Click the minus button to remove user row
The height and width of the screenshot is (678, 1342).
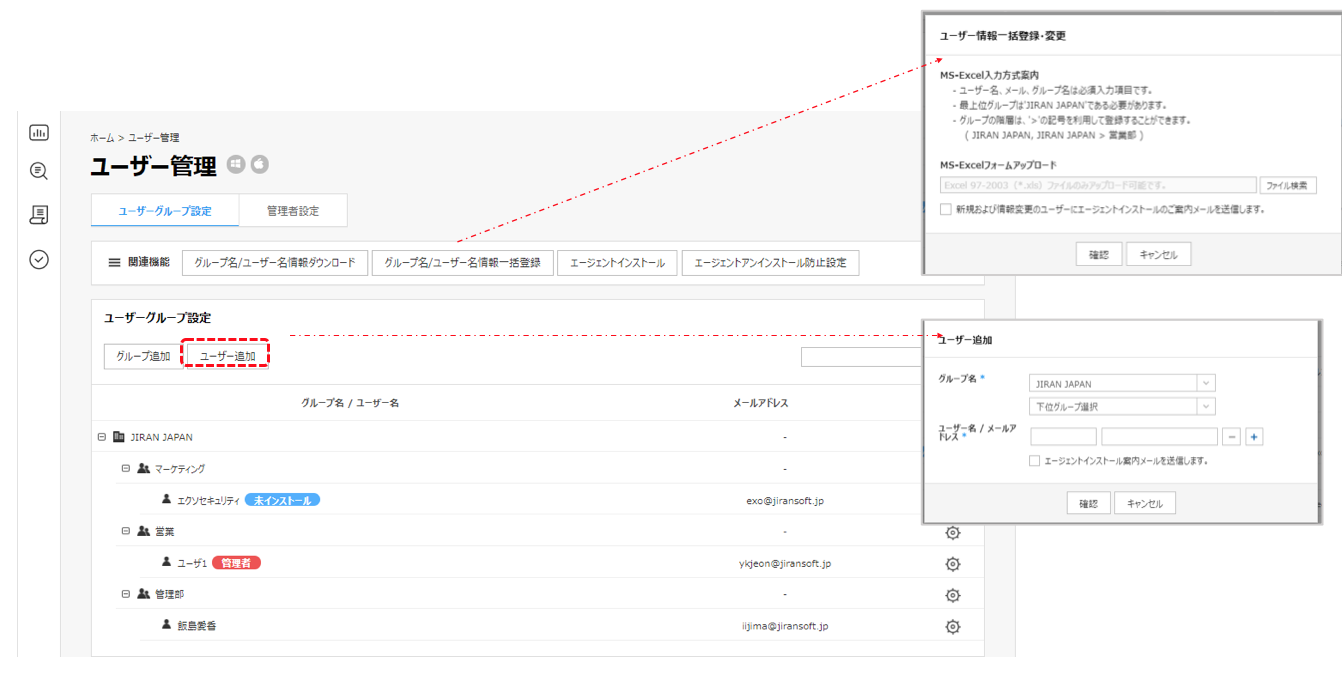1232,437
